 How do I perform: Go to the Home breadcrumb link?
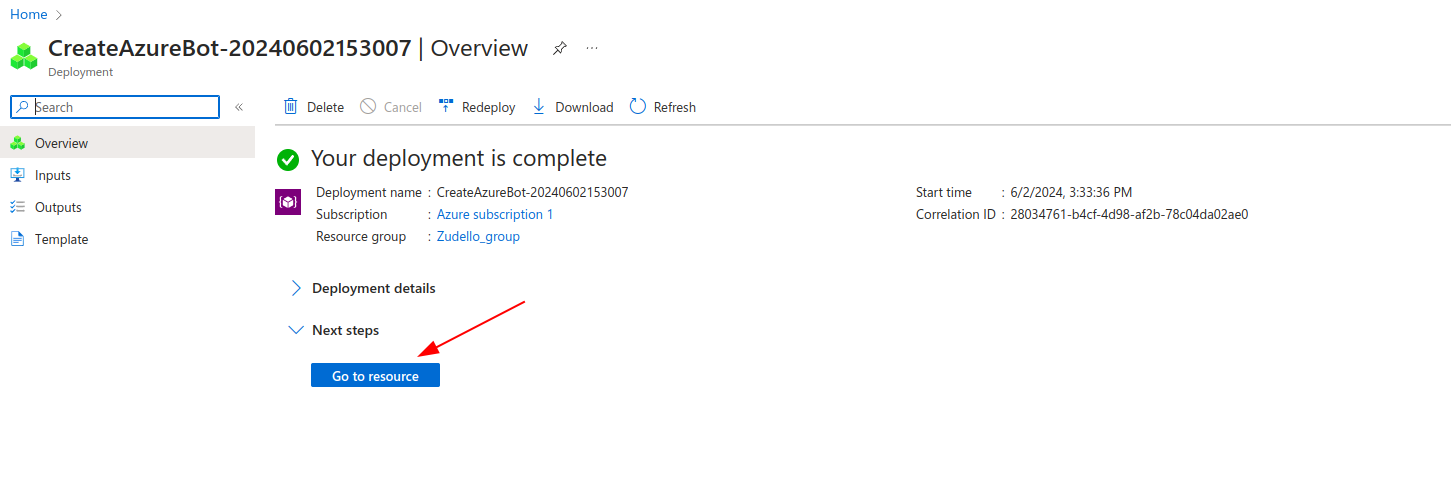(x=28, y=14)
